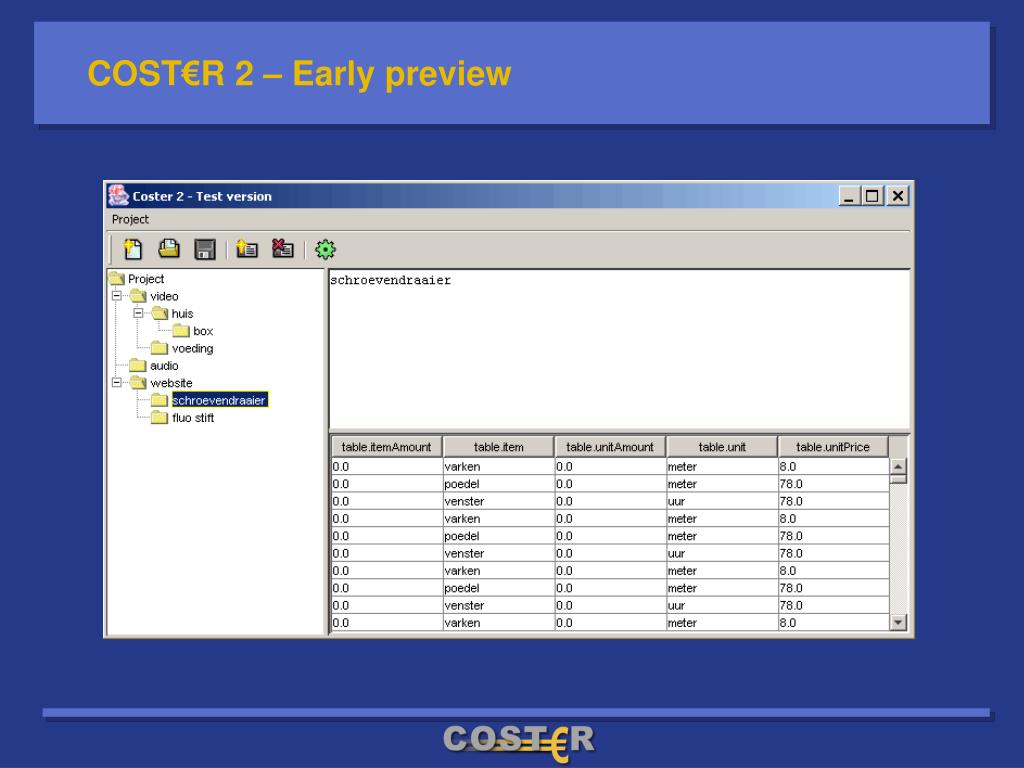Click the voeding folder icon
This screenshot has height=768, width=1024.
[159, 347]
